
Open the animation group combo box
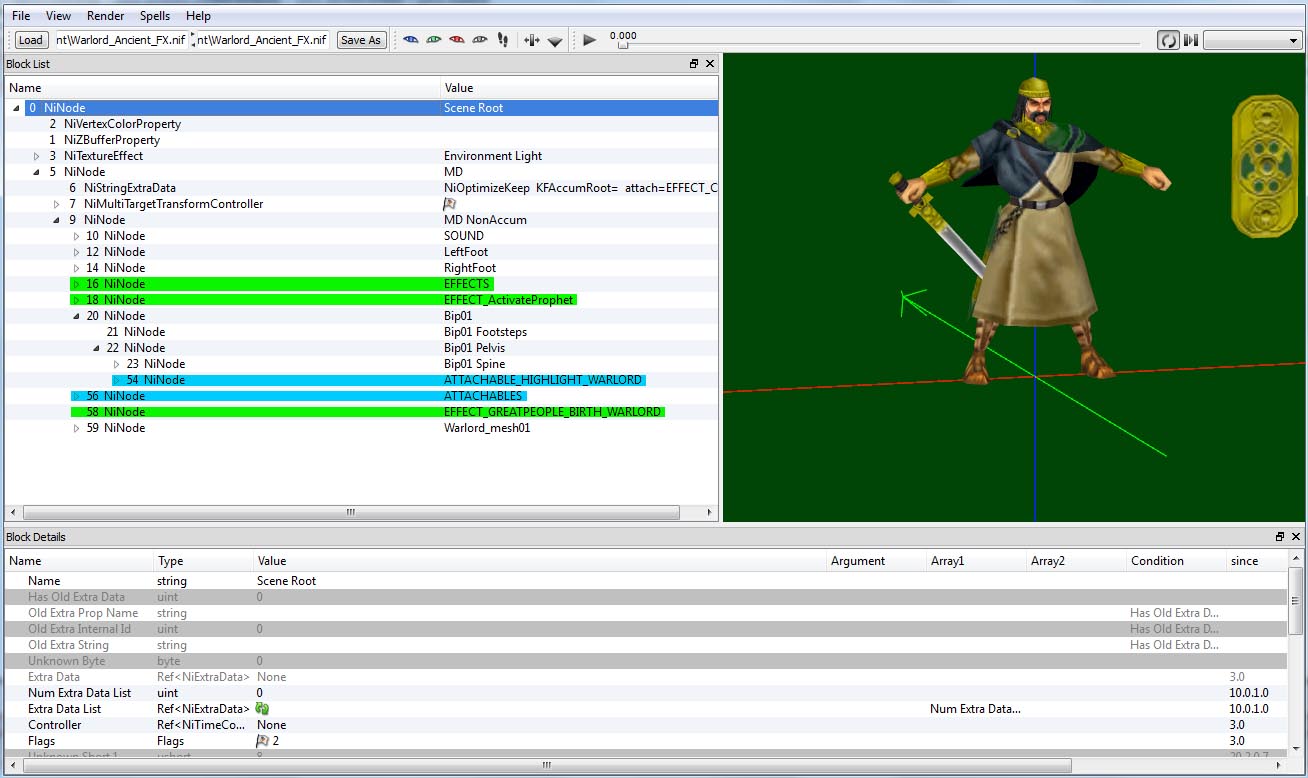click(1252, 40)
